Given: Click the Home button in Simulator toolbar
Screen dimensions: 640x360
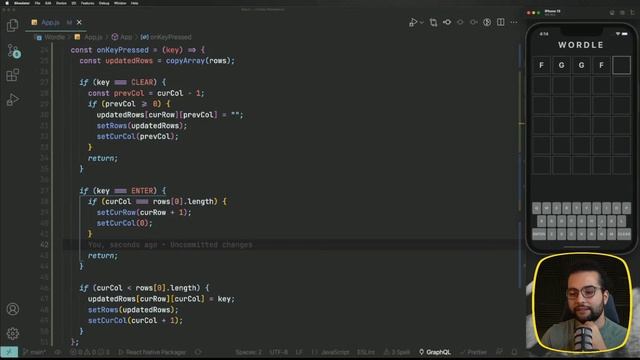Looking at the screenshot, I should (x=612, y=13).
